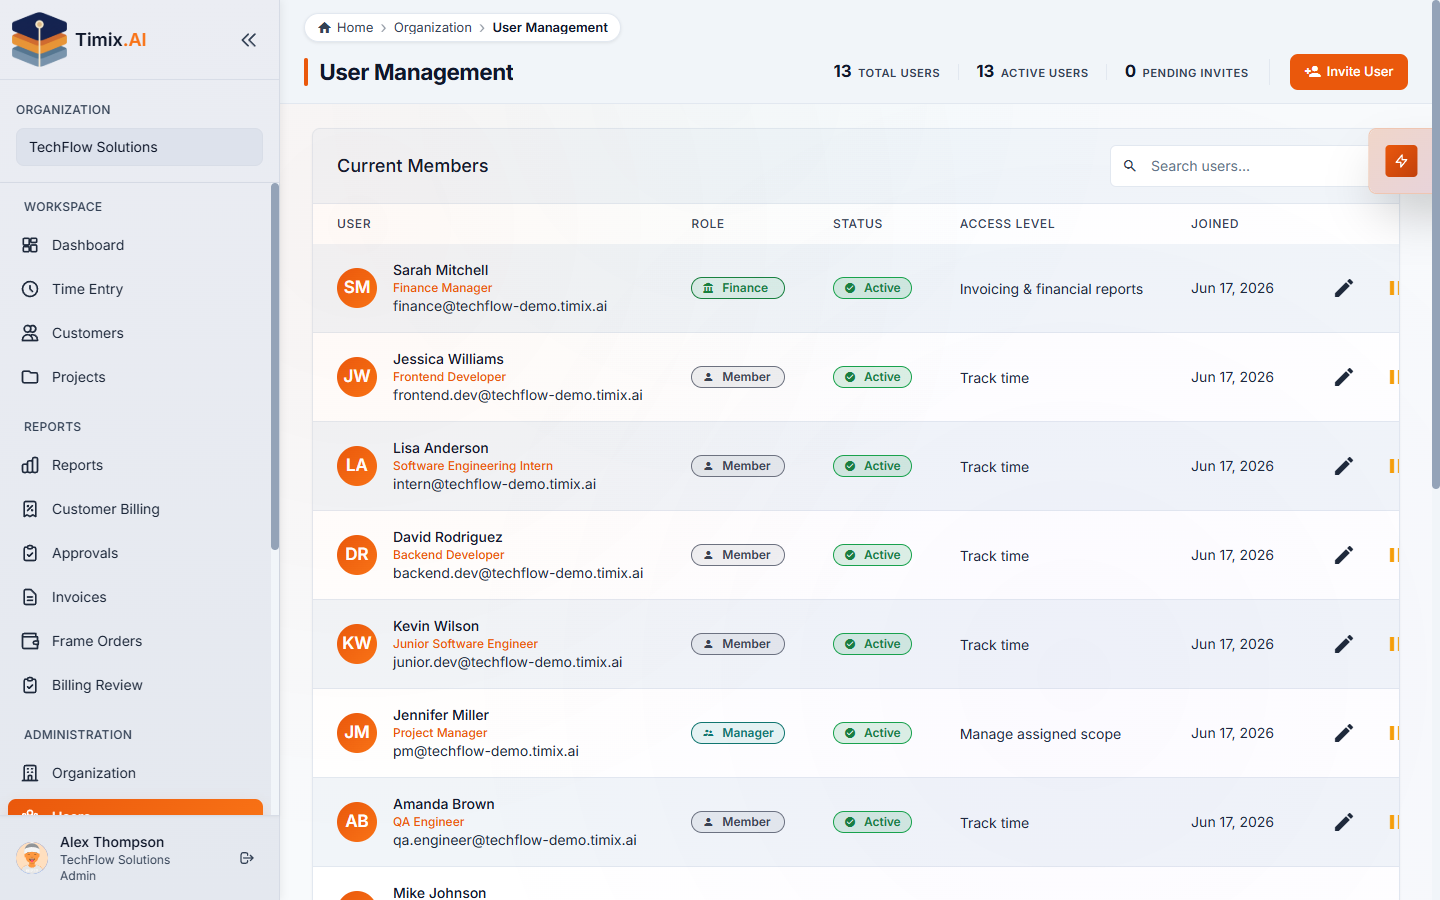Click David Rodriguez's DR avatar
1440x900 pixels.
pyautogui.click(x=357, y=555)
